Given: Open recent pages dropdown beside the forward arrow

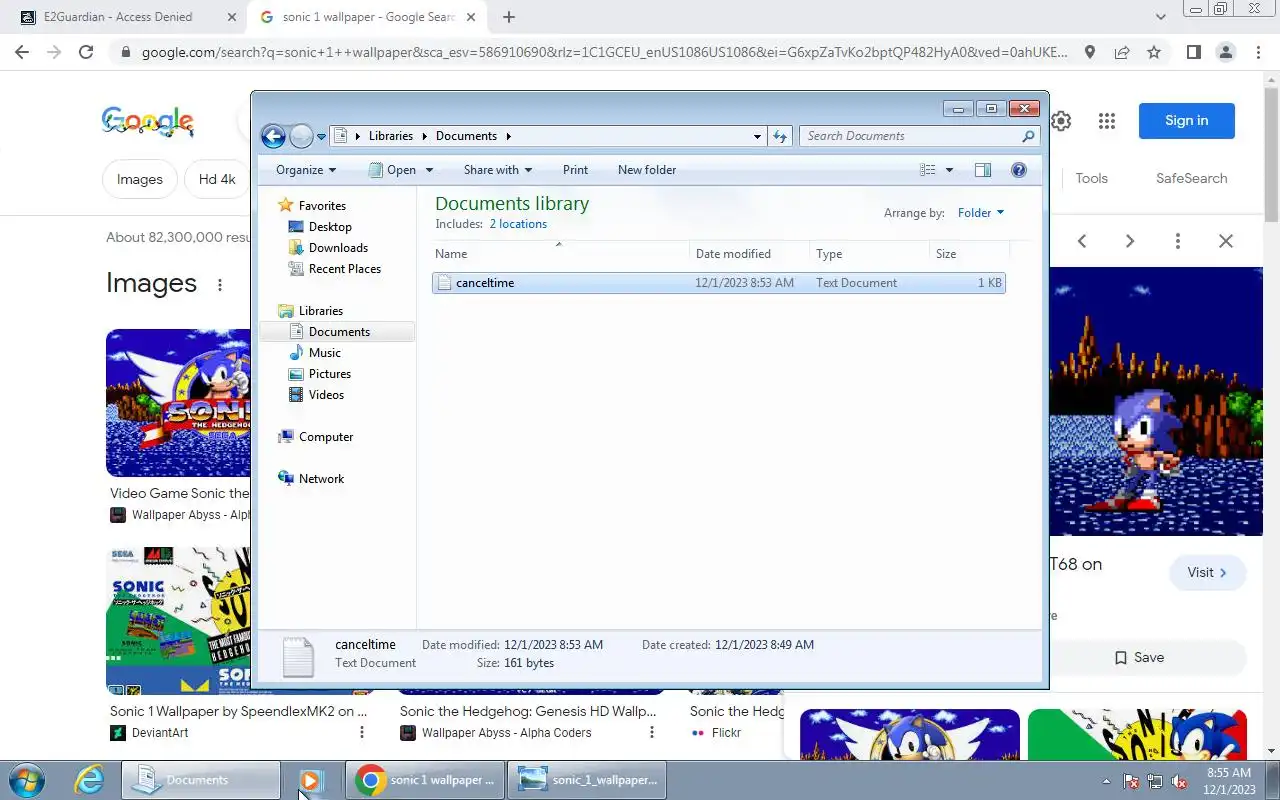Looking at the screenshot, I should coord(321,137).
